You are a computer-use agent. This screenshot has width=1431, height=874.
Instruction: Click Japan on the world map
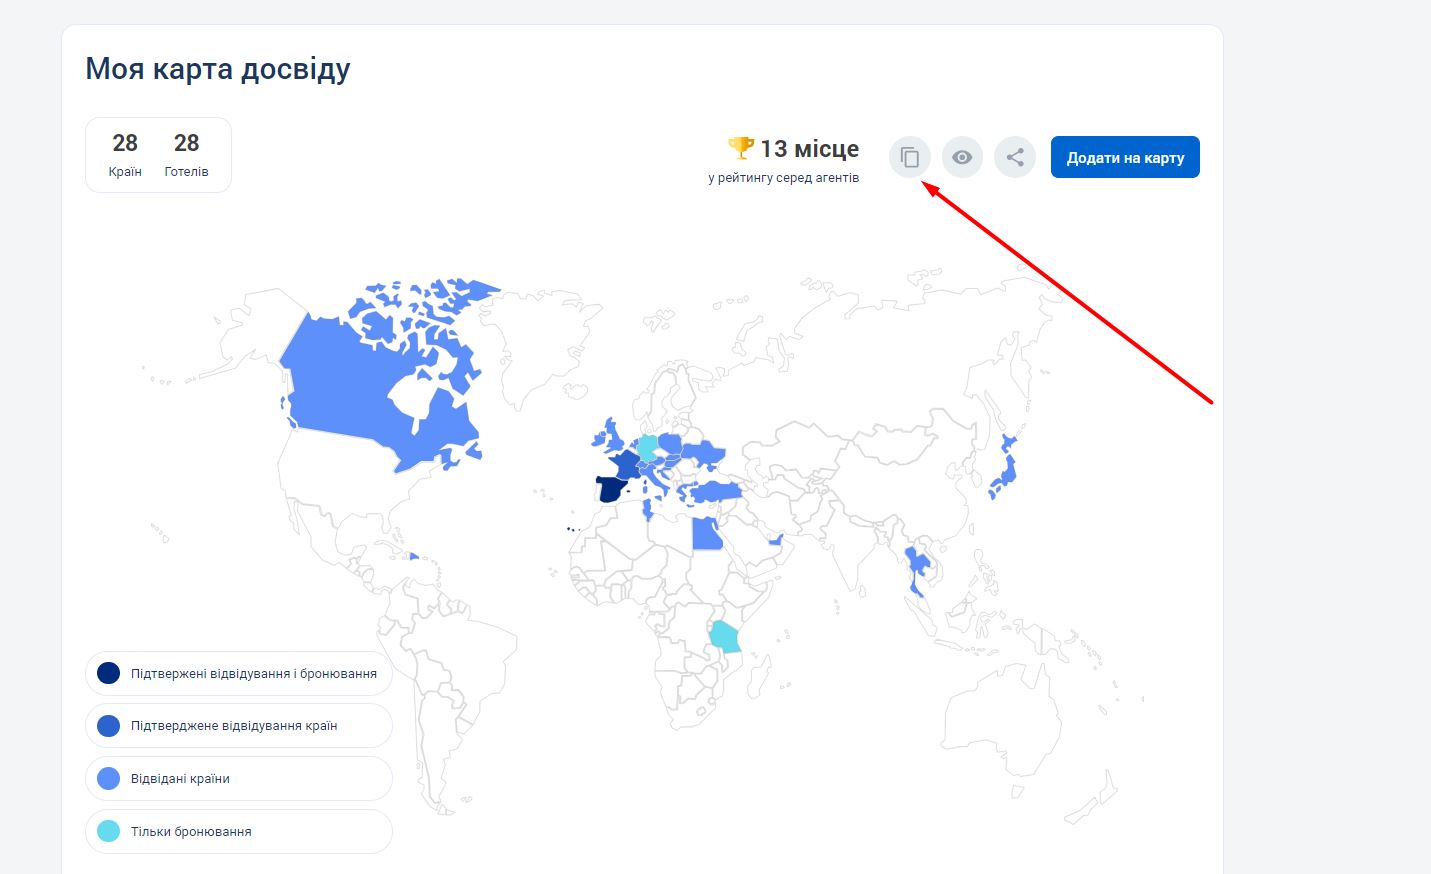tap(1006, 470)
